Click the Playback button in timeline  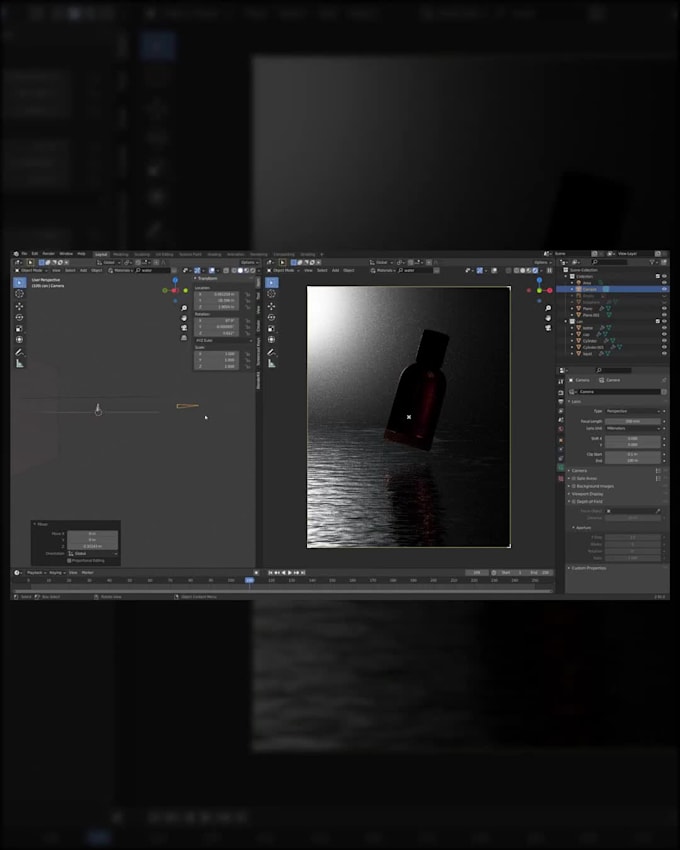[35, 572]
